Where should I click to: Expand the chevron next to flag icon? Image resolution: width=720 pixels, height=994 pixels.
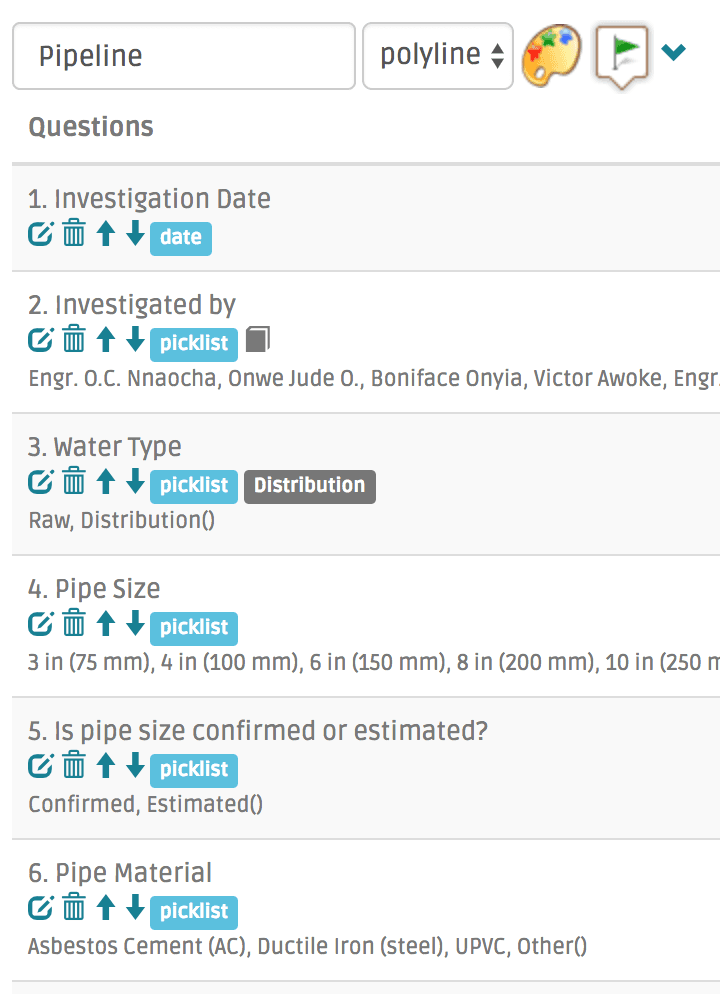pos(674,52)
